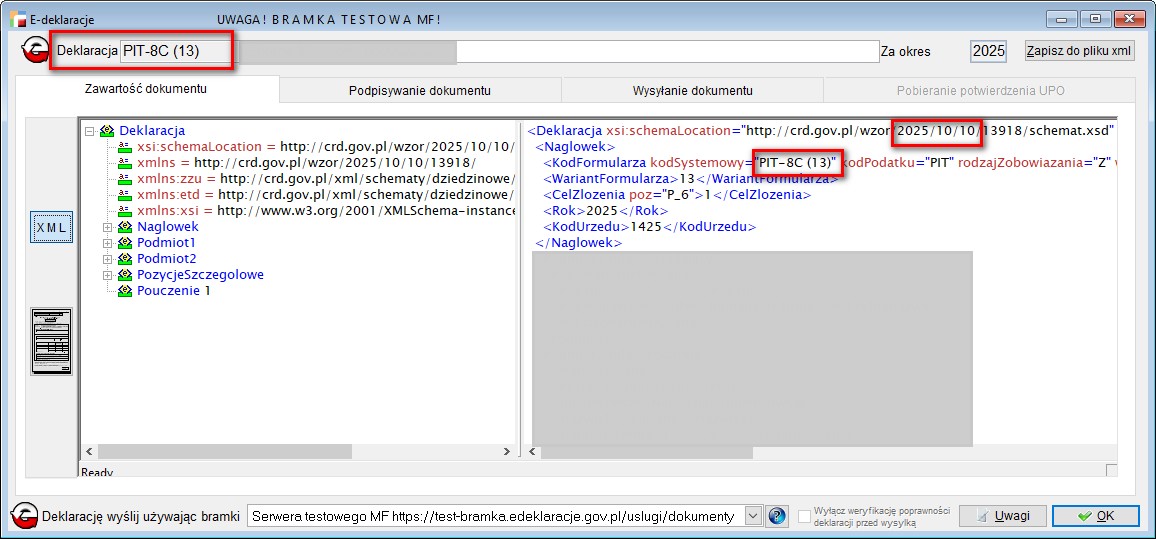Click the Naglowek node icon in tree

(125, 227)
